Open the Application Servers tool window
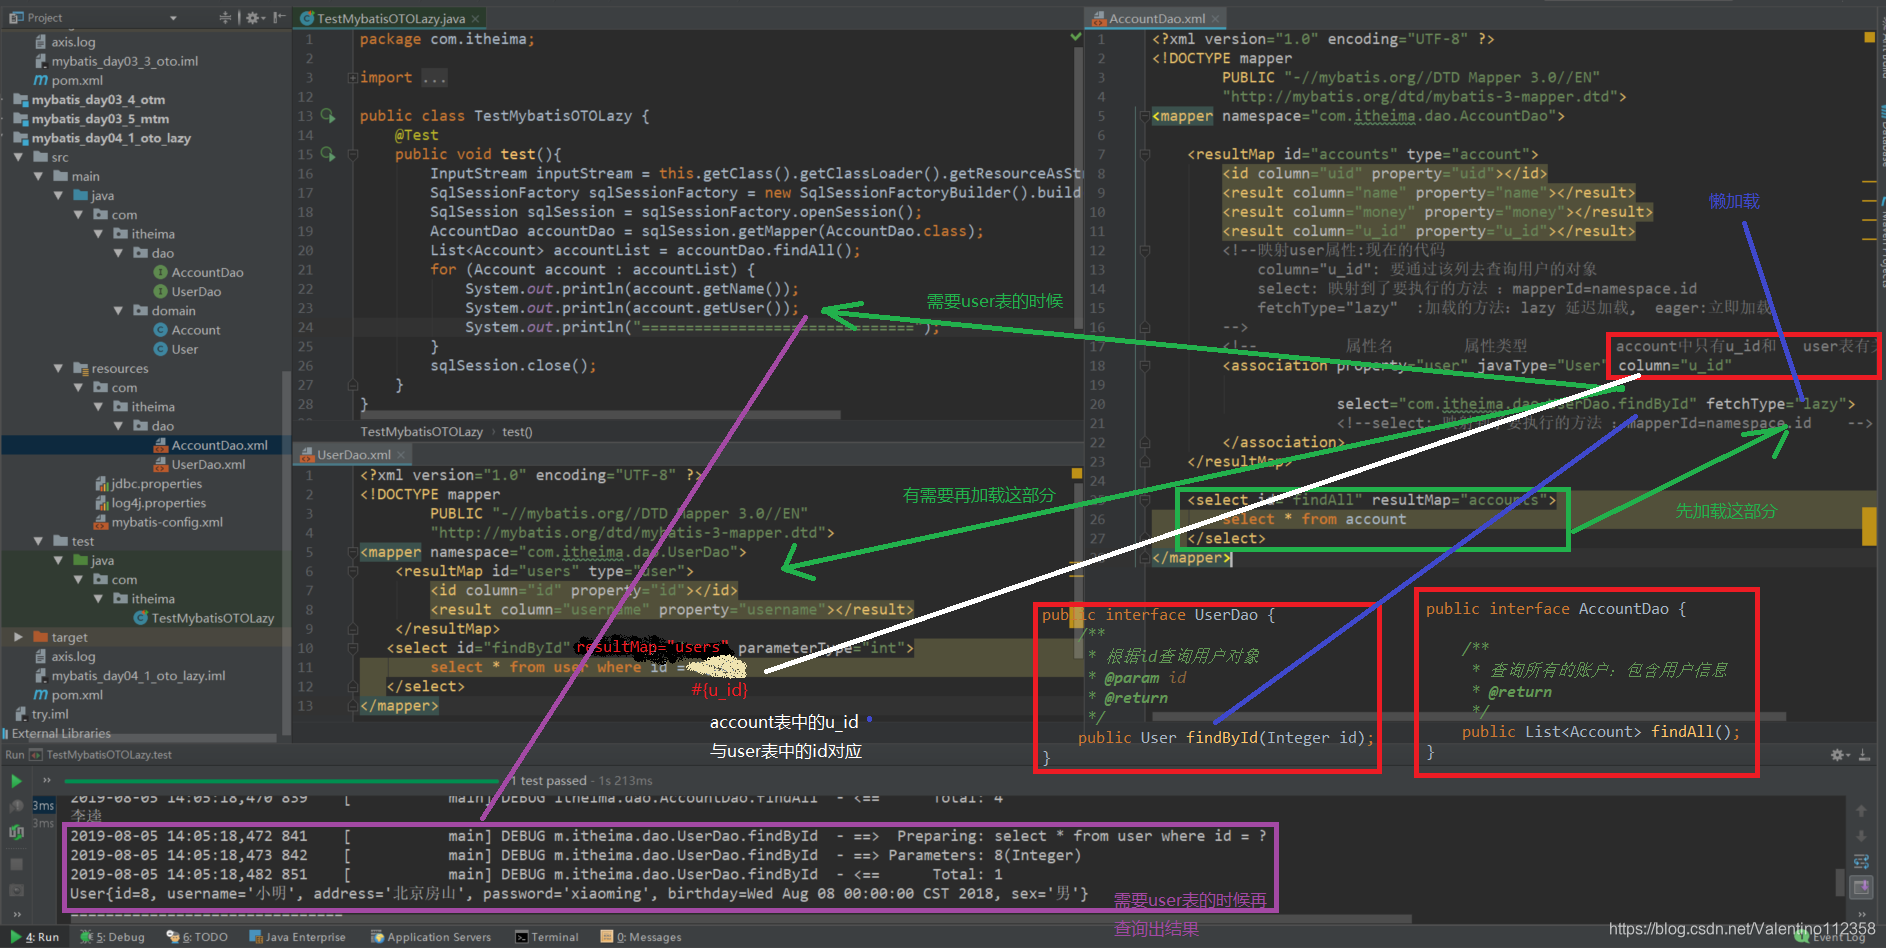1886x948 pixels. coord(431,937)
